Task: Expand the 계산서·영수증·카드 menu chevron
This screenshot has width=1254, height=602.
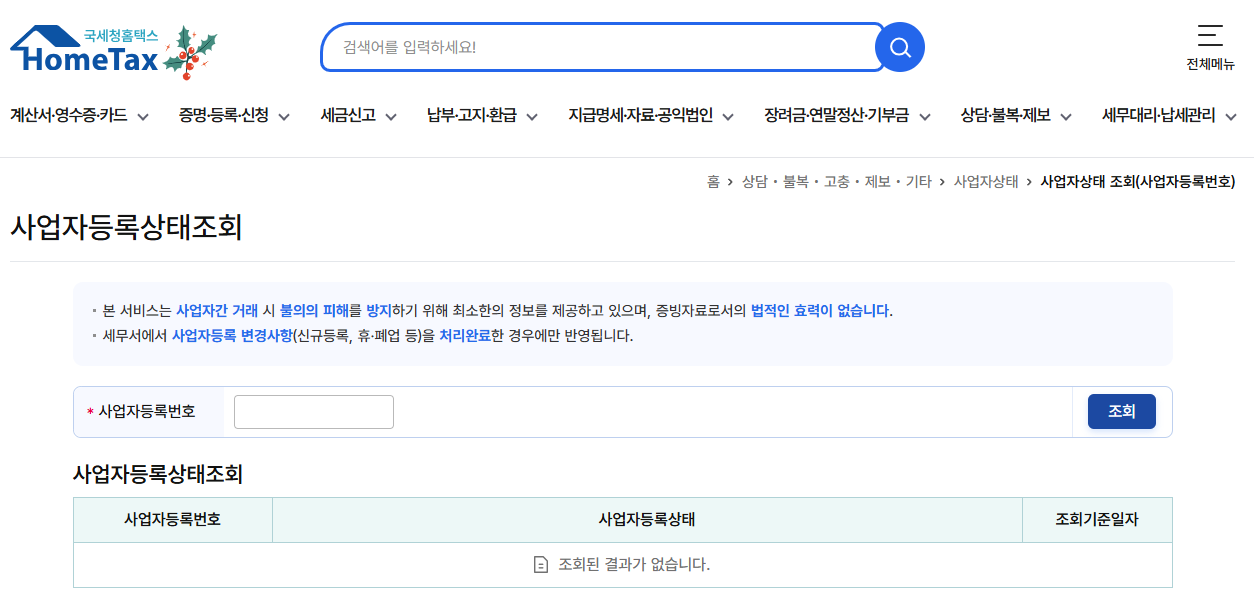Action: pos(143,116)
